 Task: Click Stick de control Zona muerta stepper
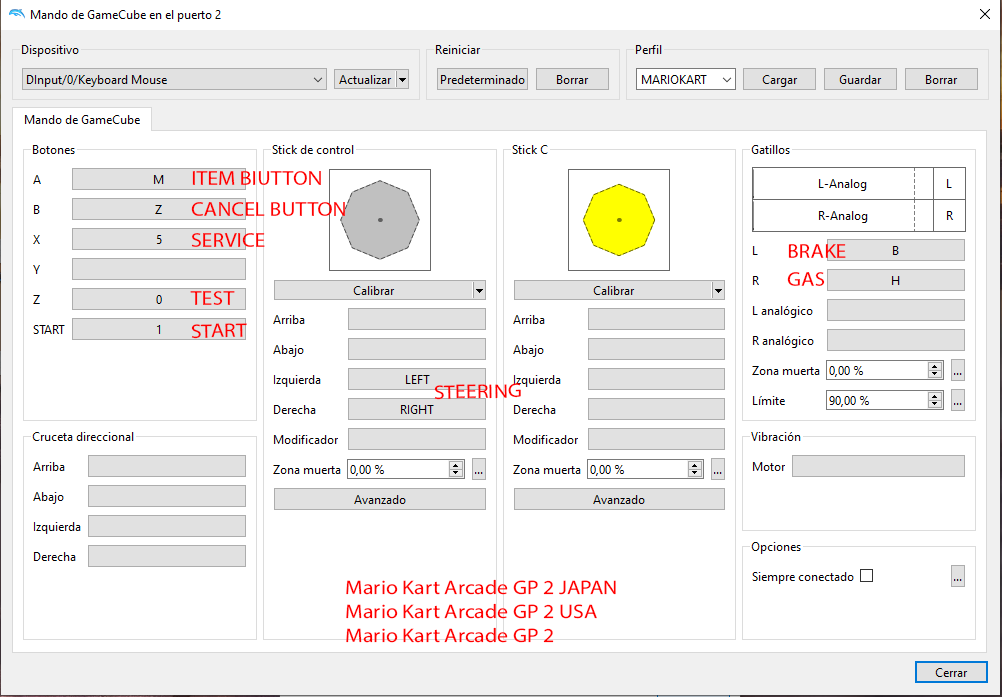[x=456, y=470]
